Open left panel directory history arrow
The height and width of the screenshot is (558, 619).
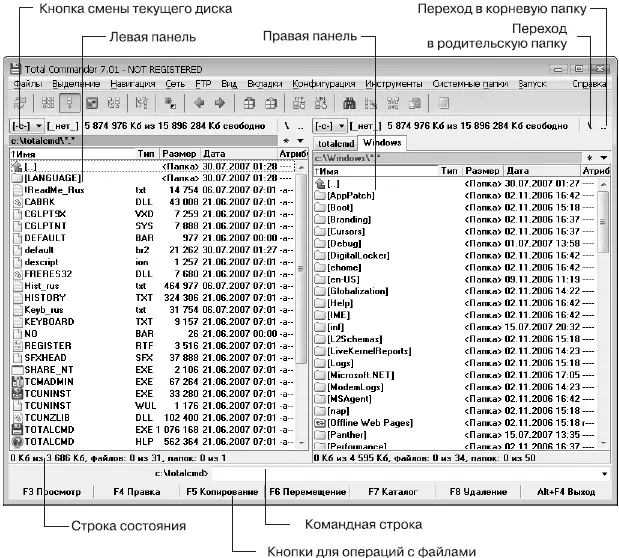point(300,141)
